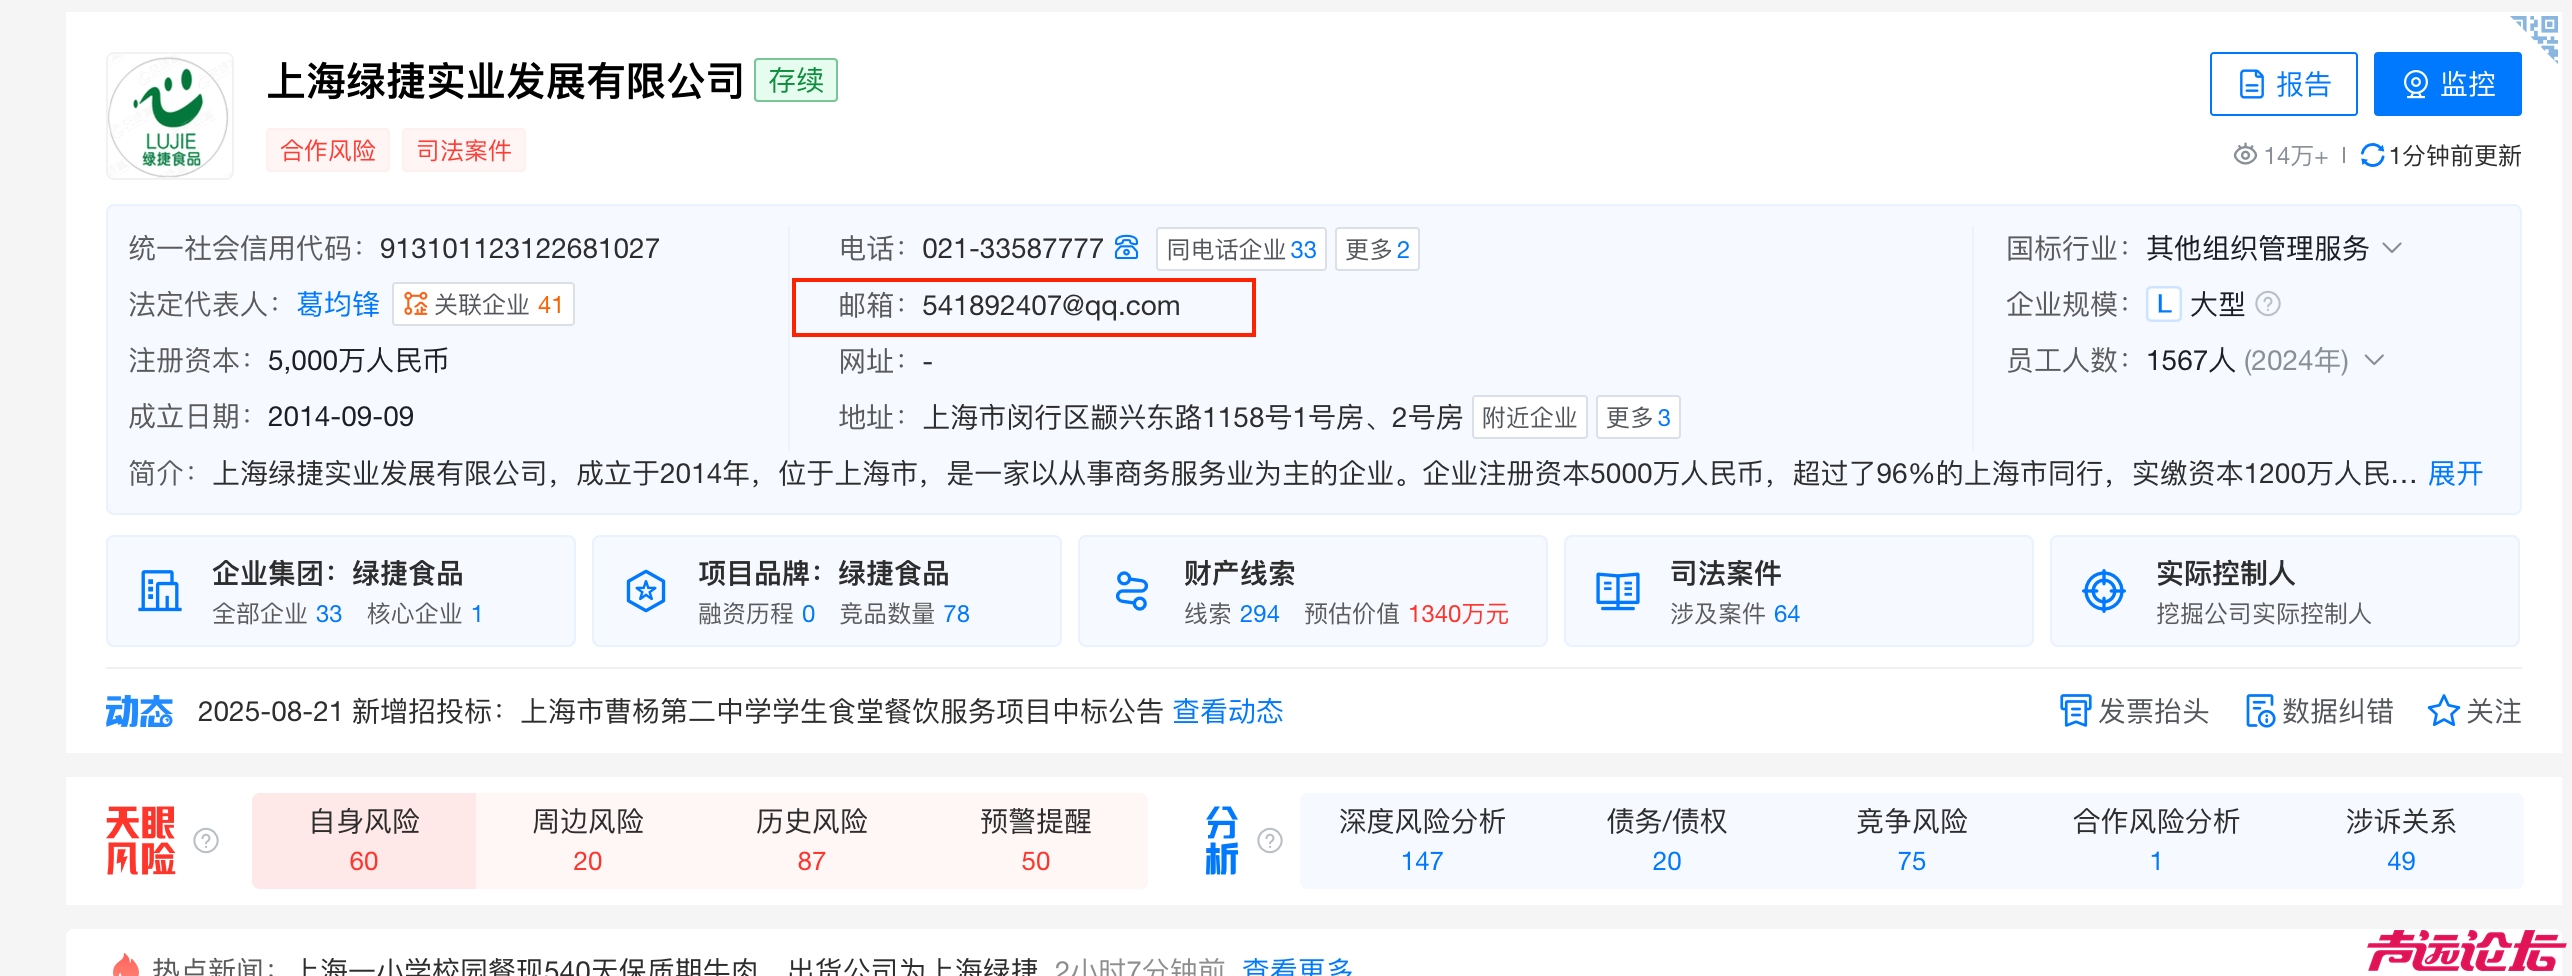Viewport: 2572px width, 976px height.
Task: Open the 深度风险分析 147 tab
Action: point(1422,840)
